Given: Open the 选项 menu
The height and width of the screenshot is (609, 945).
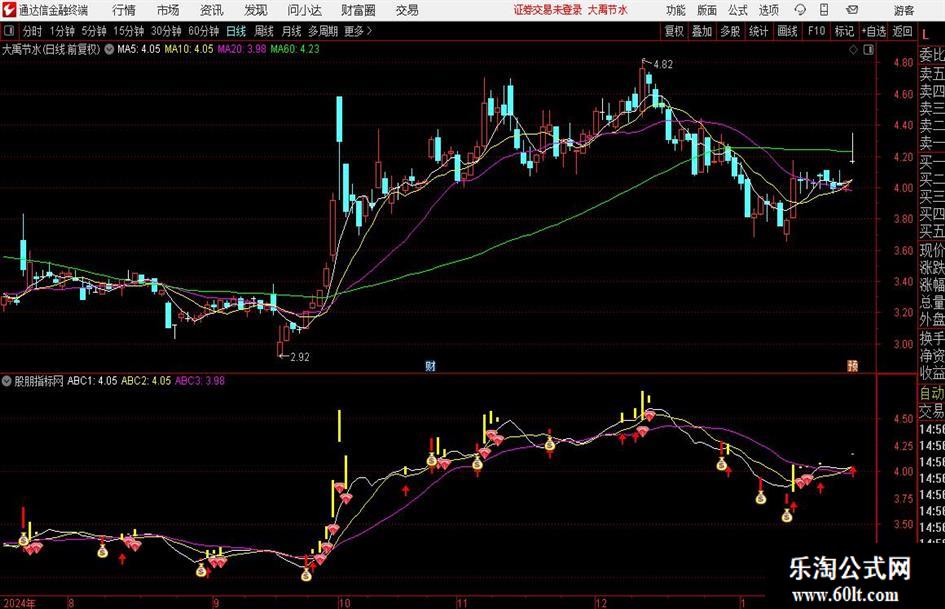Looking at the screenshot, I should point(768,10).
